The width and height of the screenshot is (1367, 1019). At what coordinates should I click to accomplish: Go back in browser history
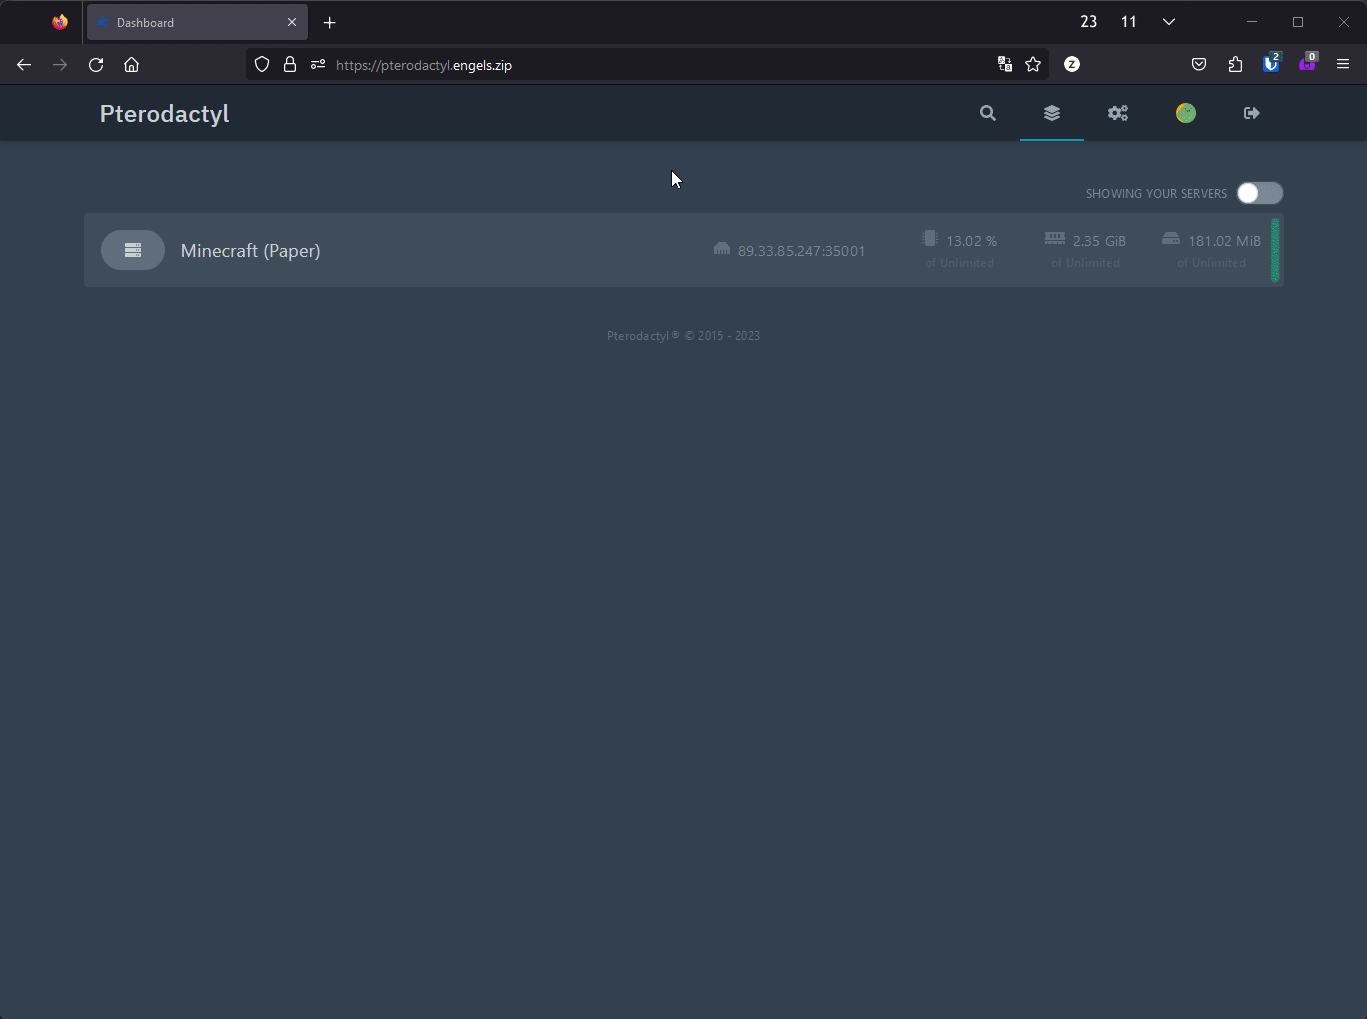(x=24, y=65)
